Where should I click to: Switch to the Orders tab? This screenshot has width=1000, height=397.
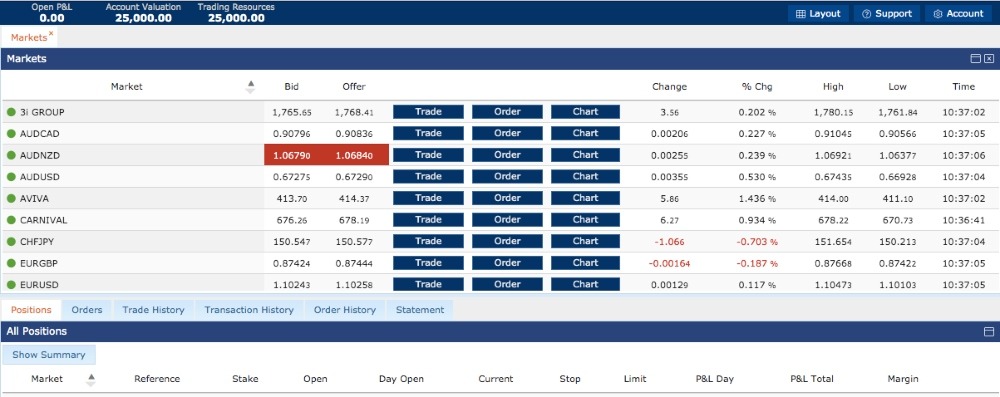coord(87,310)
